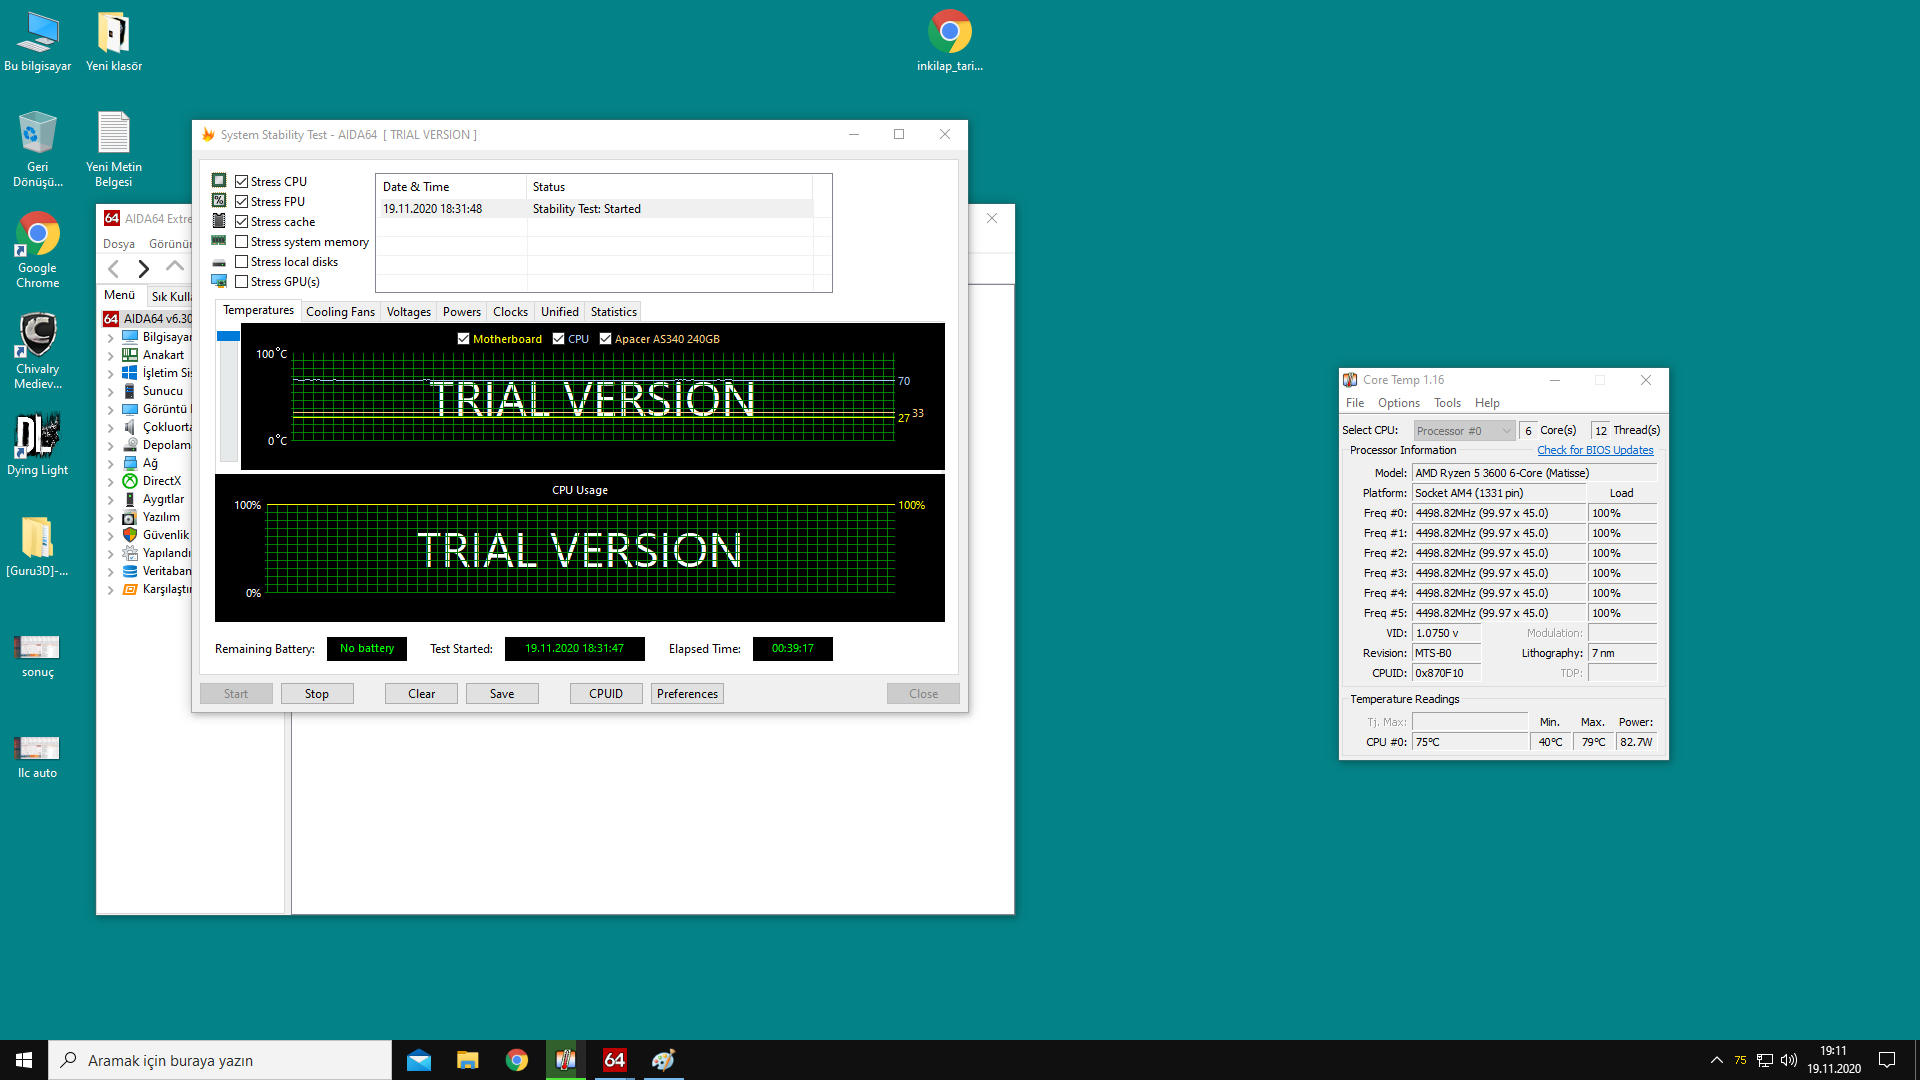The height and width of the screenshot is (1080, 1920).
Task: Click the Stress CPU icon in AIDA64
Action: click(219, 181)
